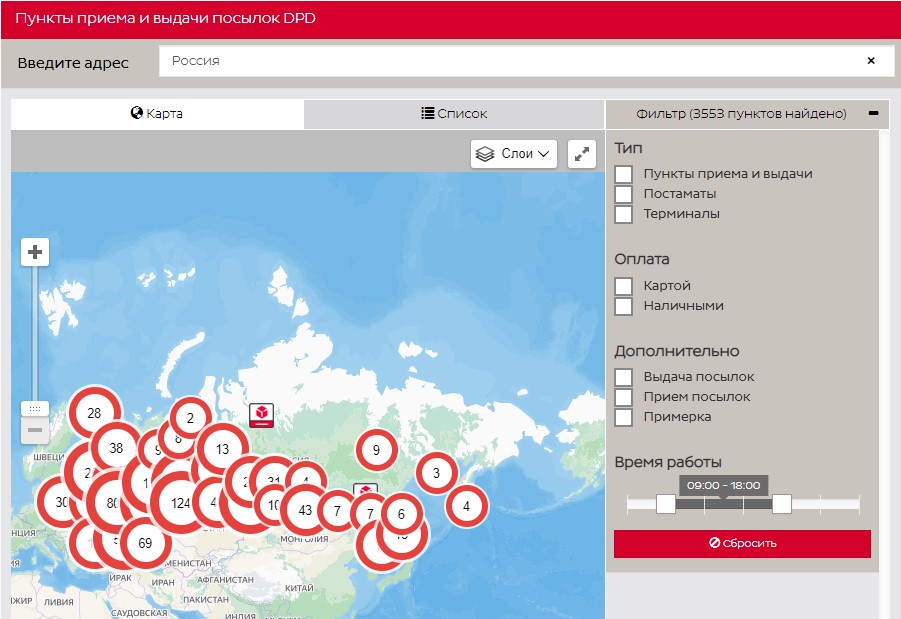Click the DPD terminal marker in northern Siberia

(261, 415)
